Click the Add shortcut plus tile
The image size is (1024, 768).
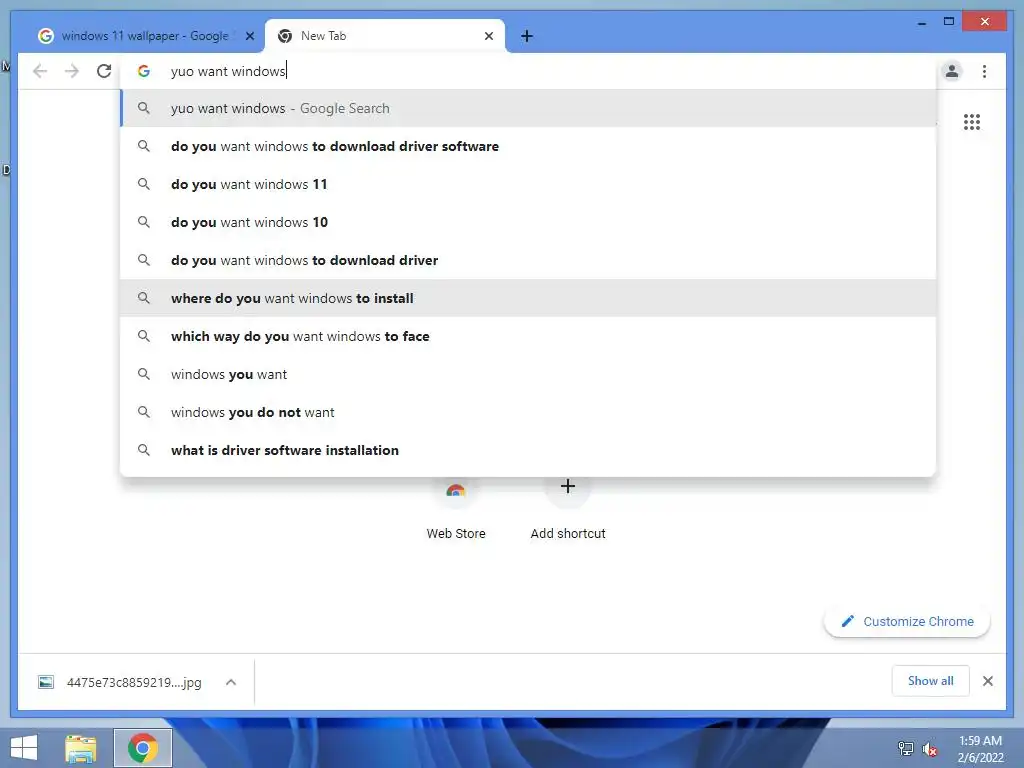[x=568, y=509]
